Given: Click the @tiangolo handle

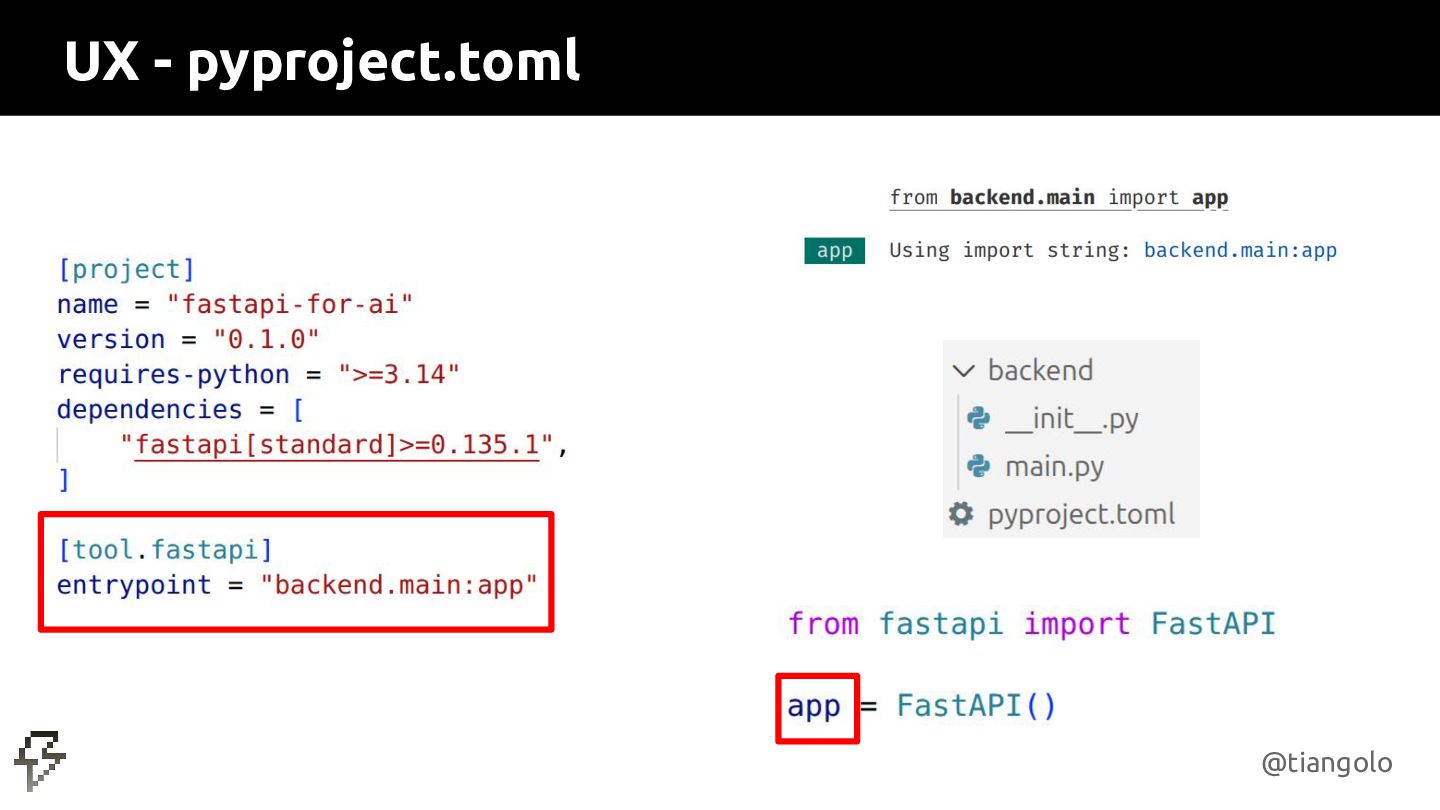Looking at the screenshot, I should (1326, 763).
